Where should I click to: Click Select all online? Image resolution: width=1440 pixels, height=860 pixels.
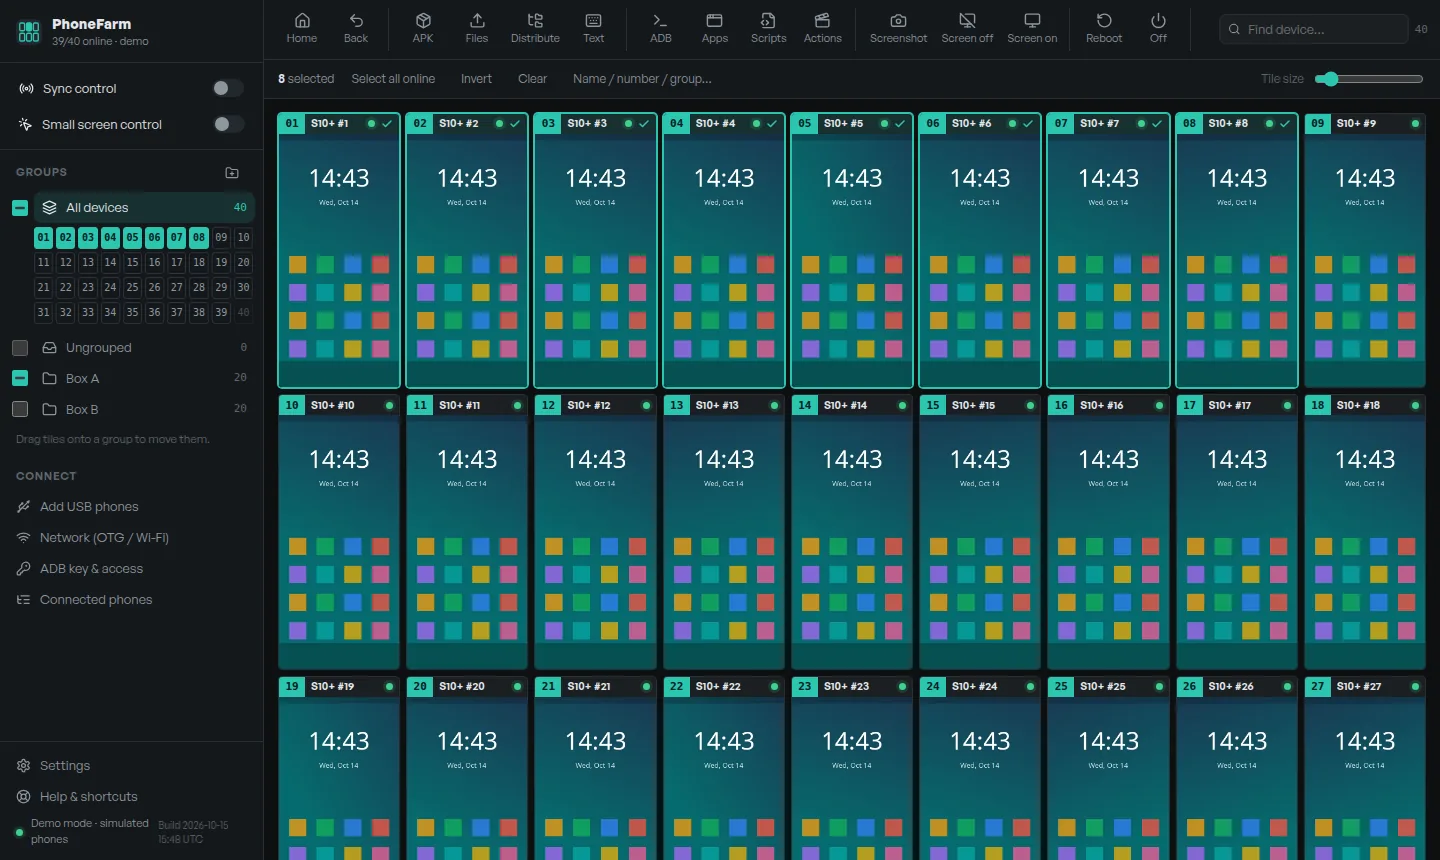[x=393, y=79]
